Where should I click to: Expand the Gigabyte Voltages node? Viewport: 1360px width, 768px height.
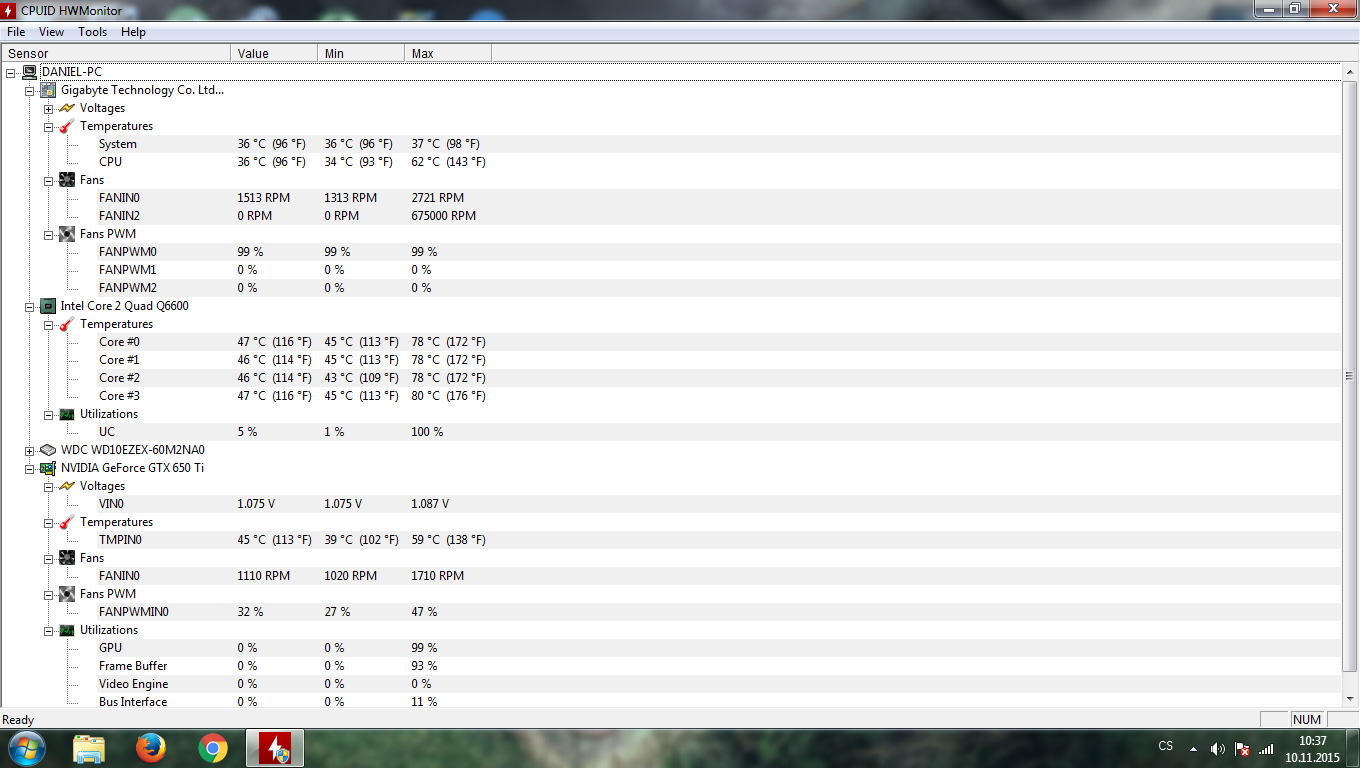tap(49, 108)
